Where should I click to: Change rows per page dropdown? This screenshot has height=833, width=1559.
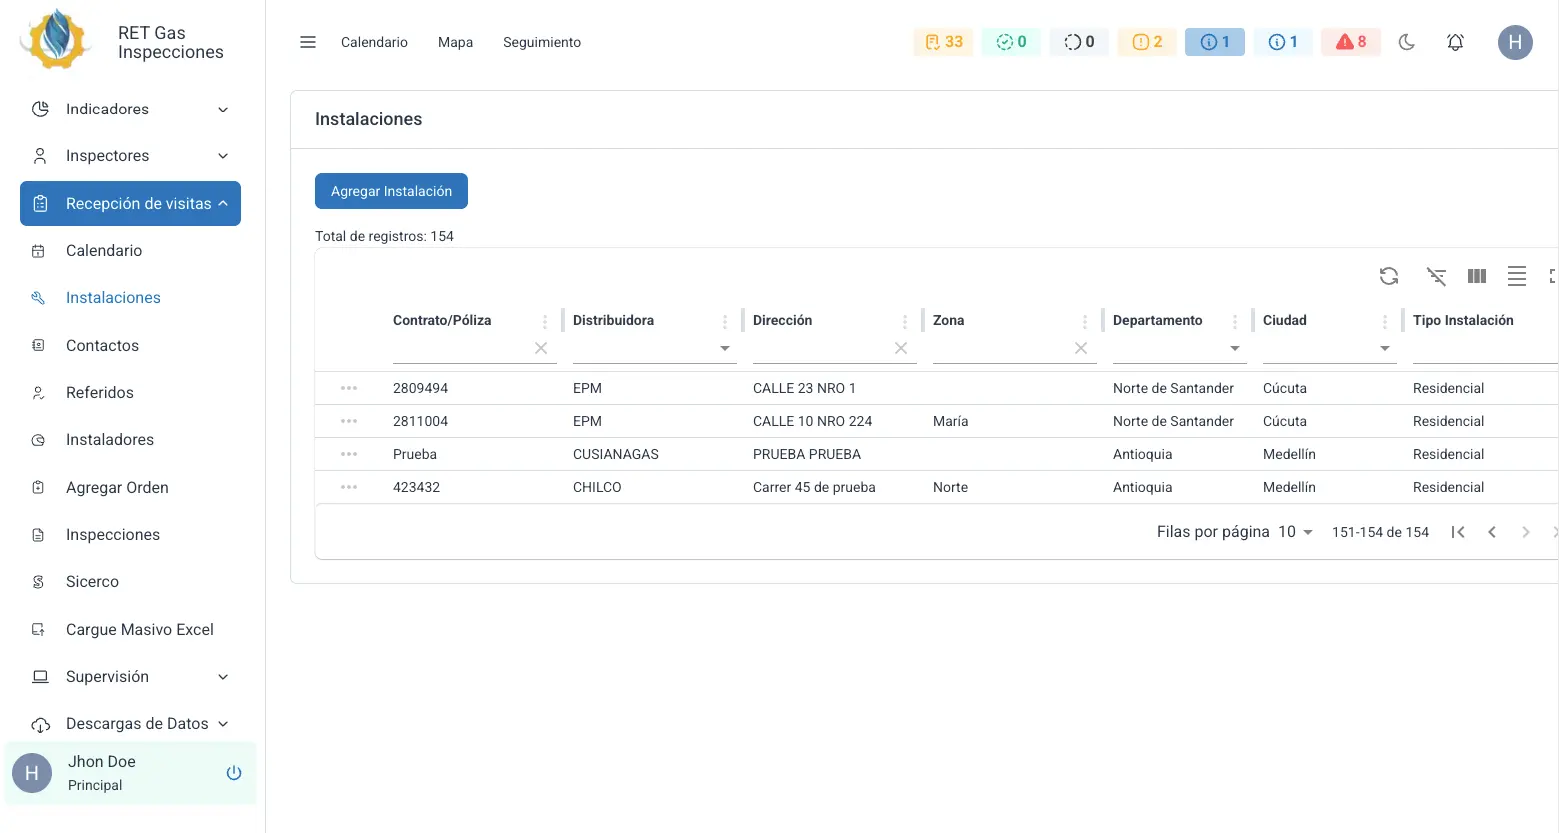point(1295,532)
